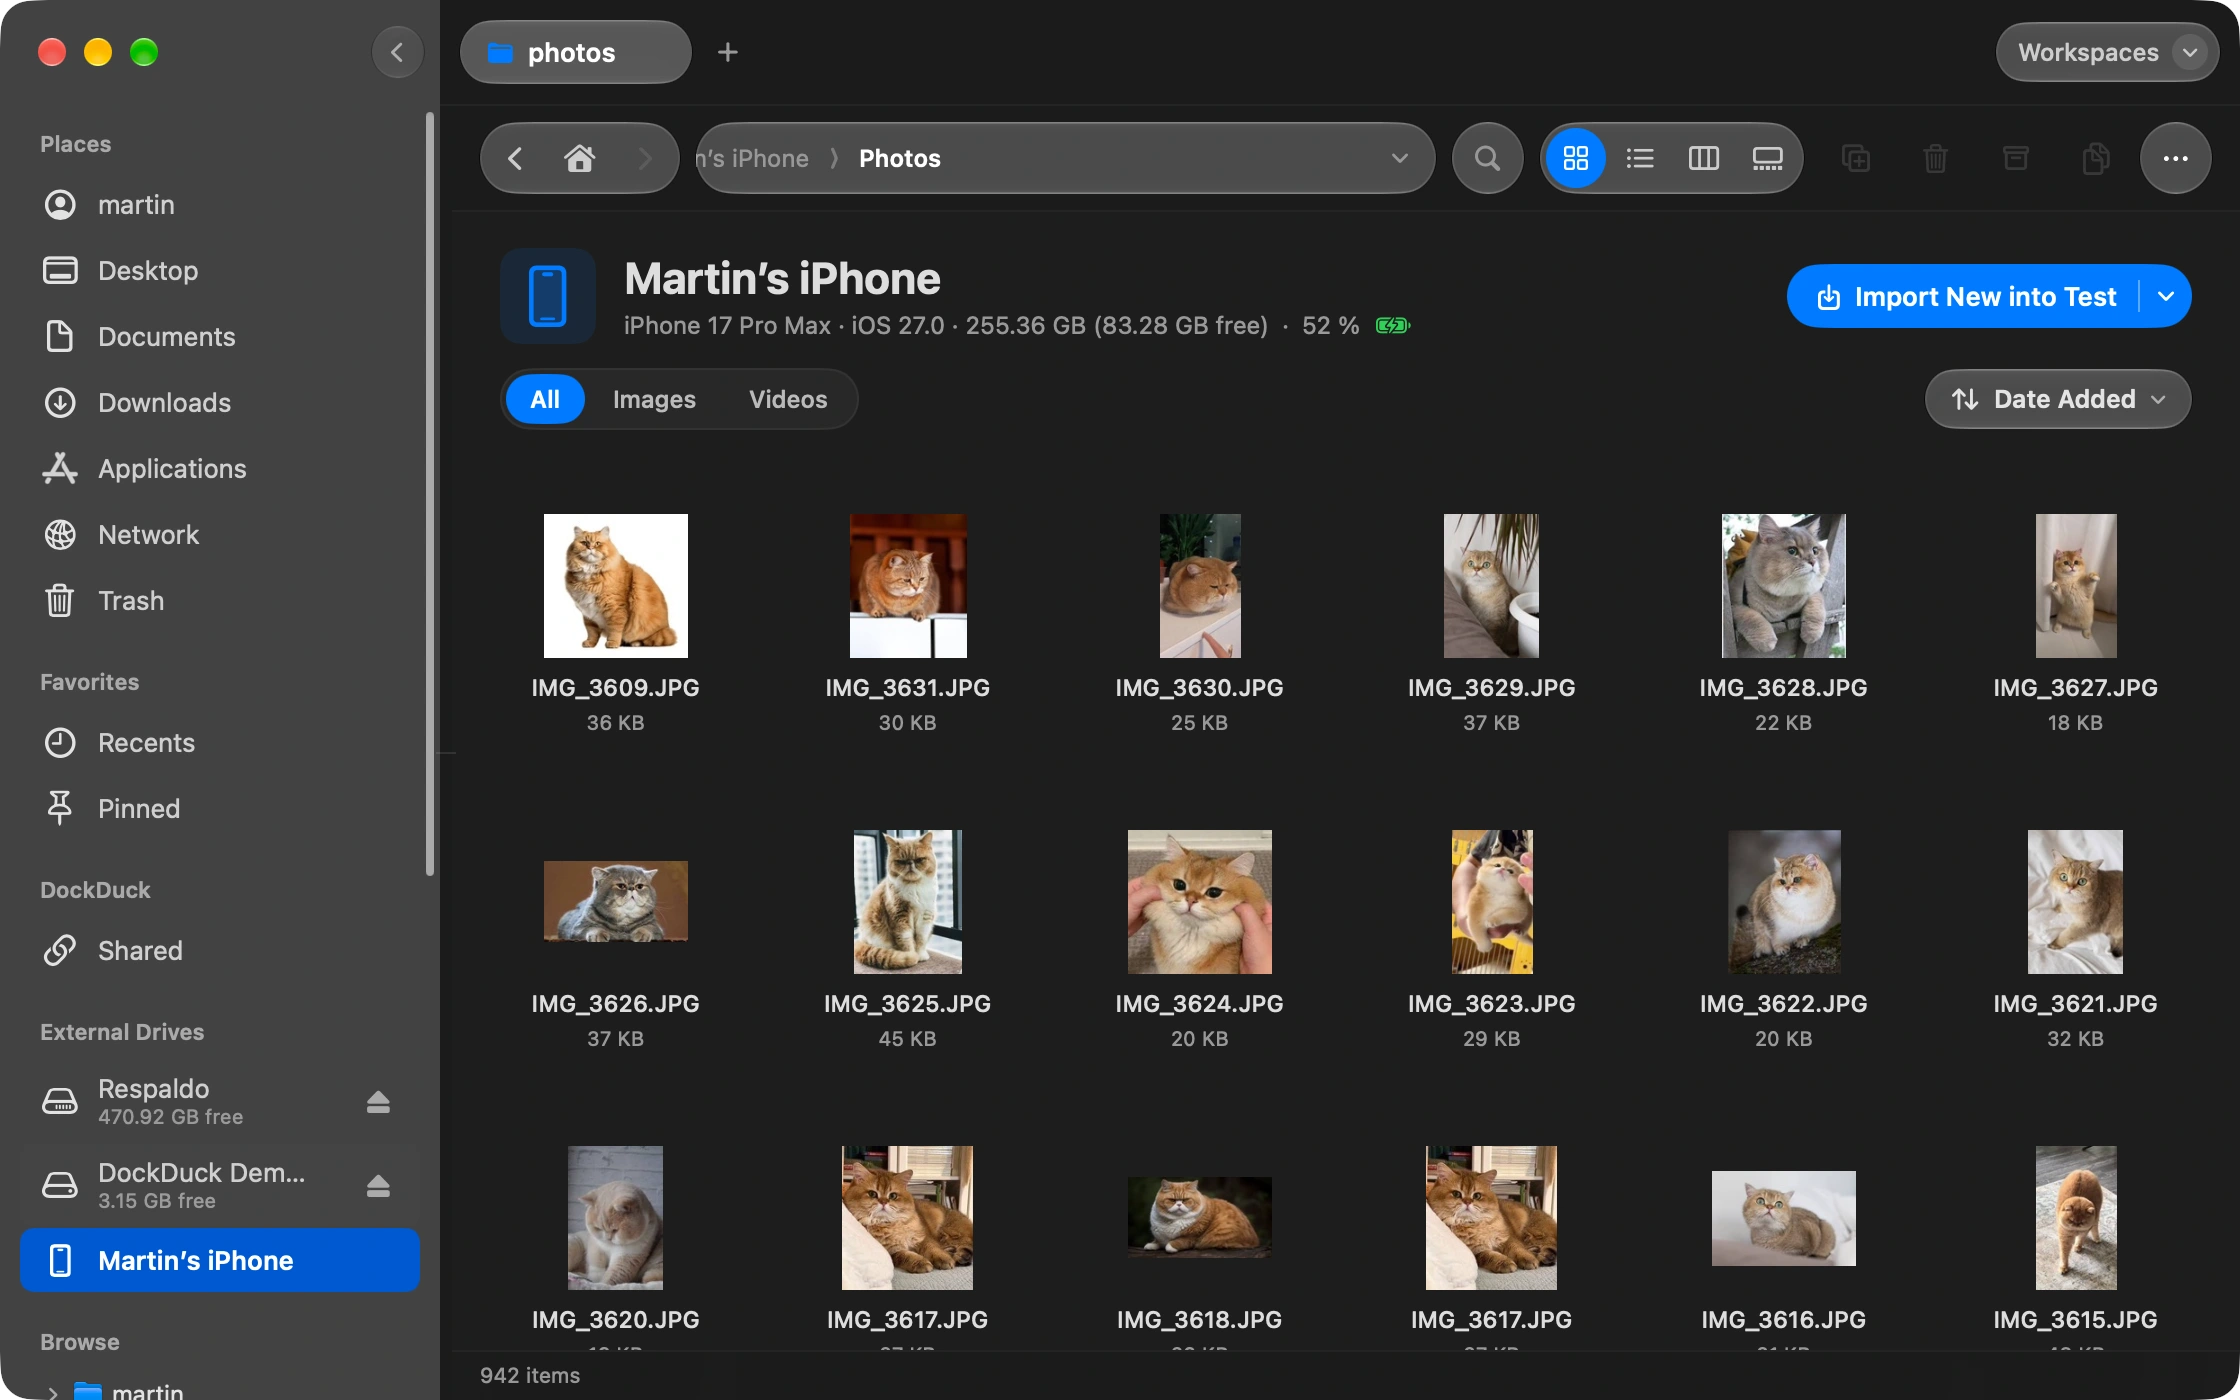Click the iPhone segment in the path bar
This screenshot has height=1400, width=2240.
click(x=752, y=158)
